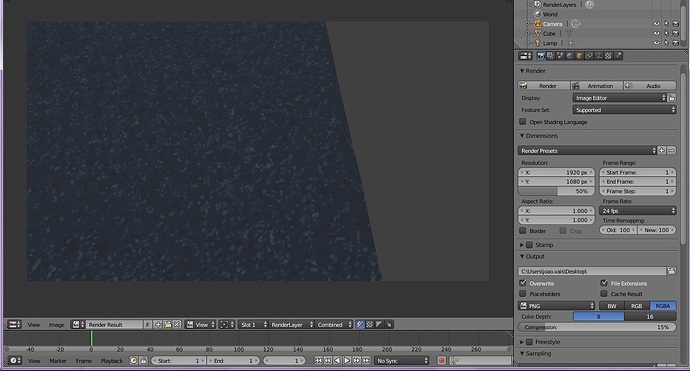Lock the timeline range with padlock icon
The height and width of the screenshot is (371, 690).
[143, 360]
